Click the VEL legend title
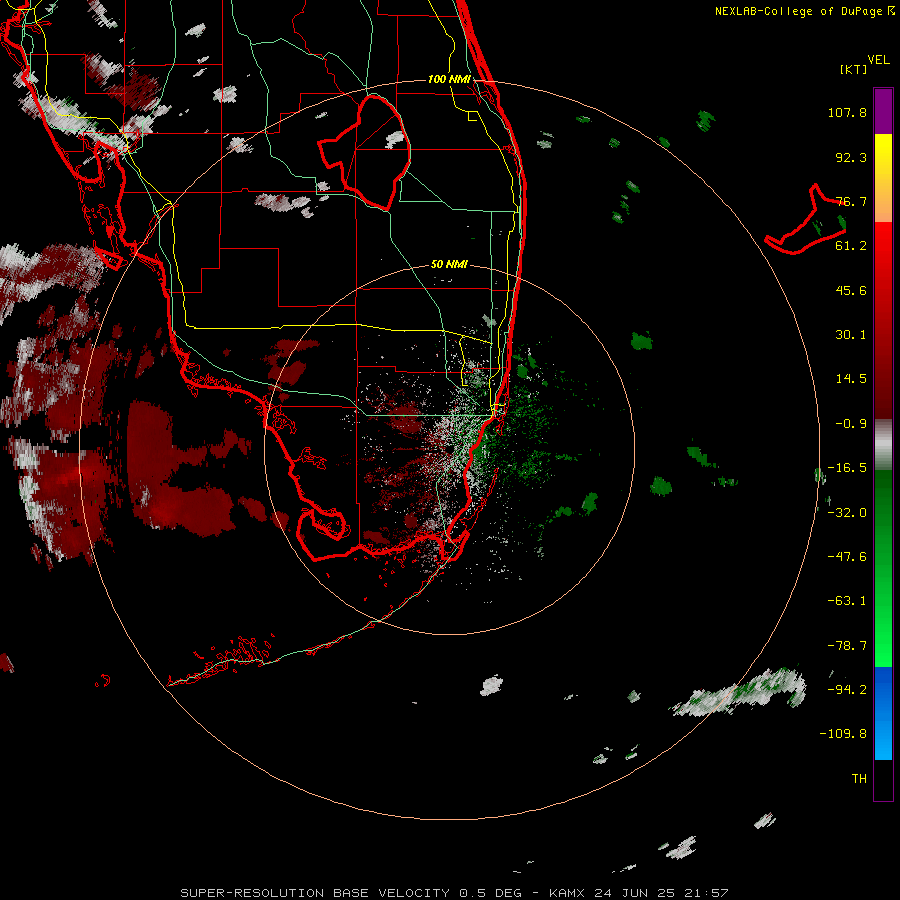 (x=878, y=60)
